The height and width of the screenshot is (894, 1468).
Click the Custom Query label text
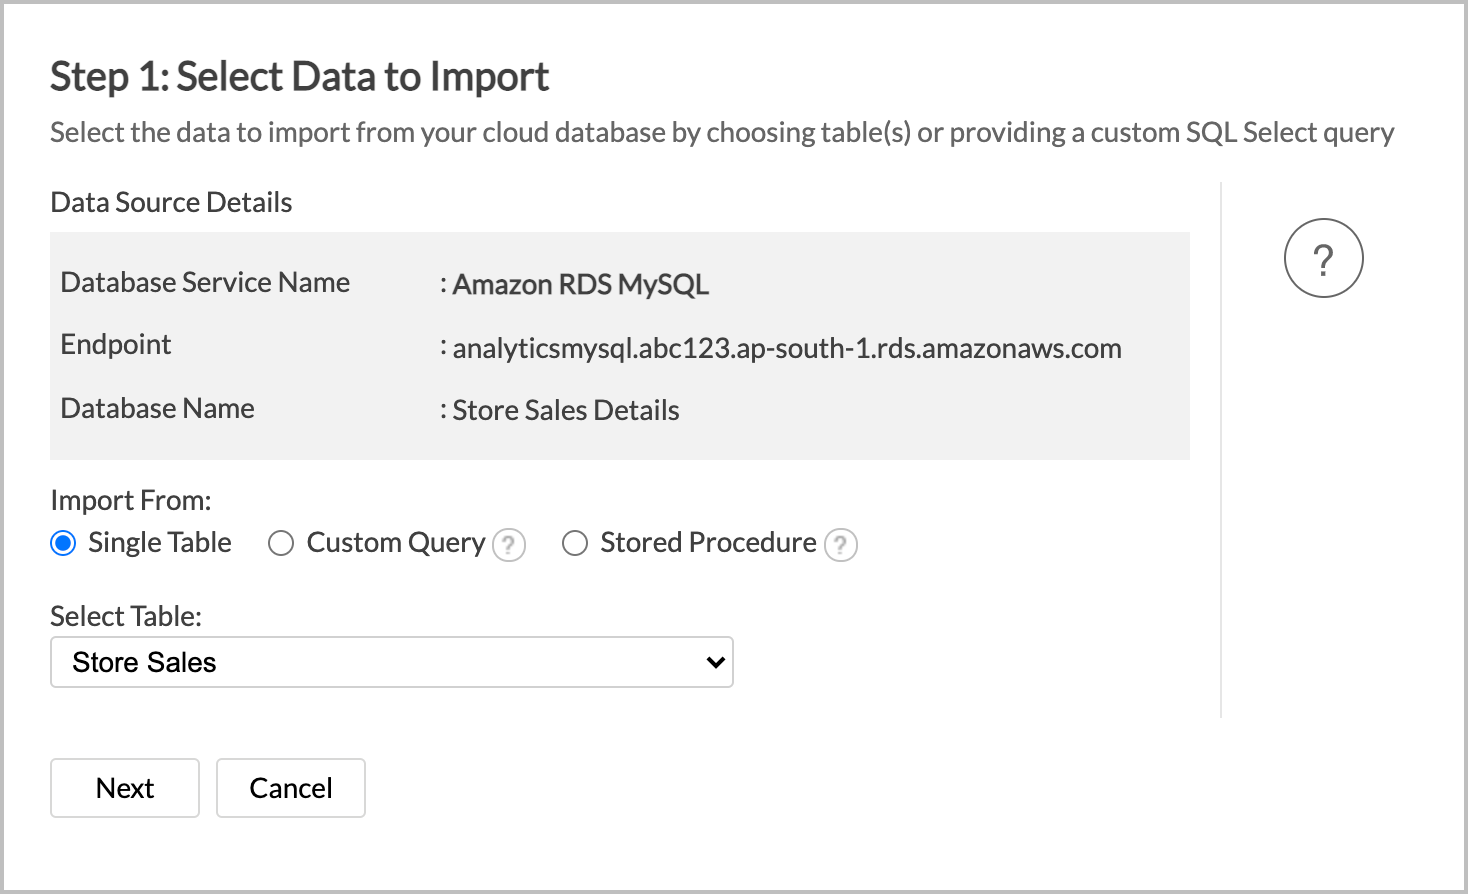tap(395, 543)
